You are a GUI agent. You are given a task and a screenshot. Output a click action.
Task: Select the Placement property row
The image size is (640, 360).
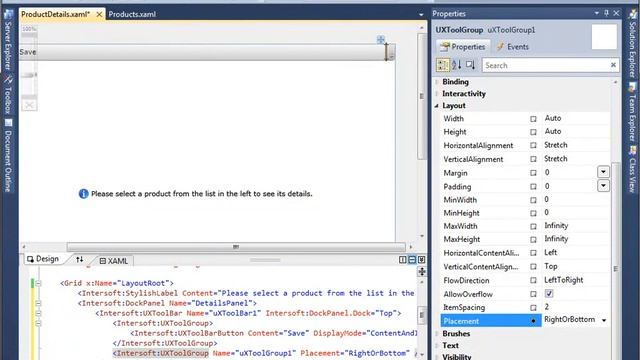click(x=525, y=321)
